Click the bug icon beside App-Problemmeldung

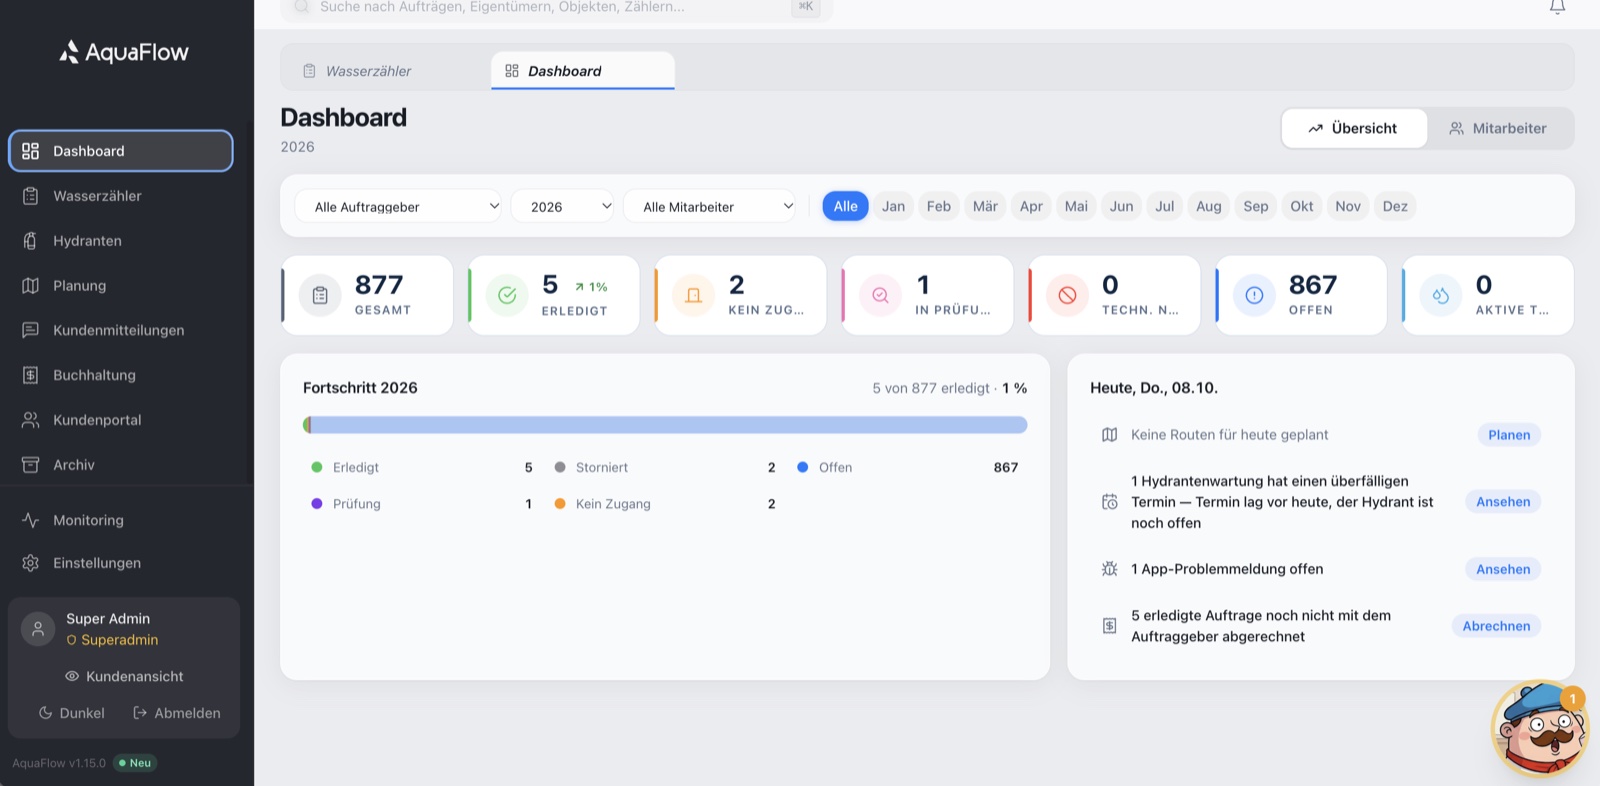pos(1109,569)
